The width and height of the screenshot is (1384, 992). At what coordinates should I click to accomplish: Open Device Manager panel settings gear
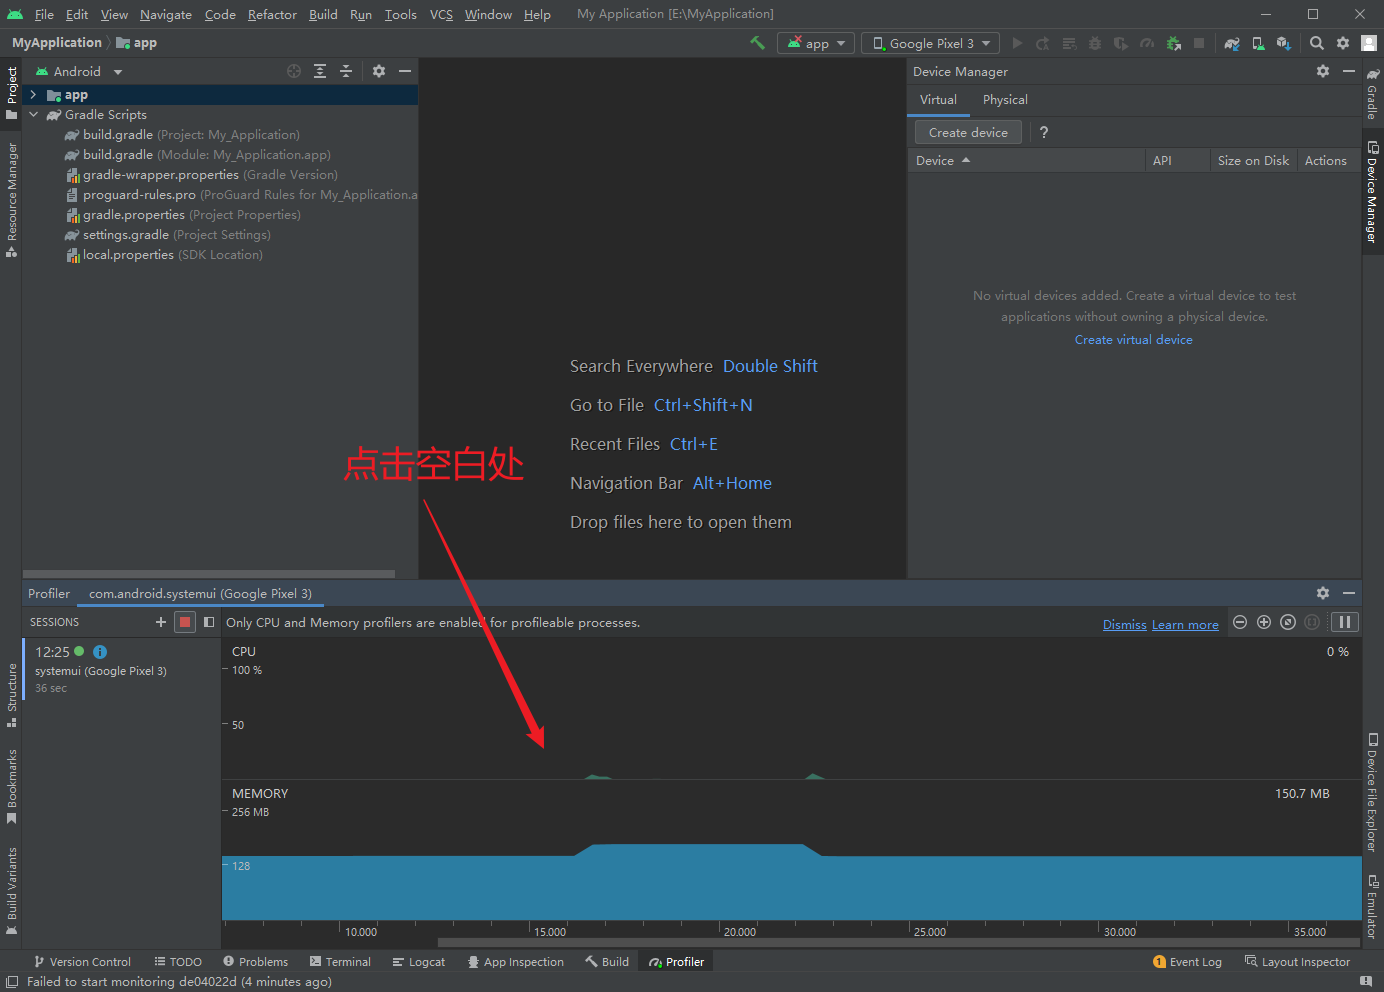[1323, 71]
